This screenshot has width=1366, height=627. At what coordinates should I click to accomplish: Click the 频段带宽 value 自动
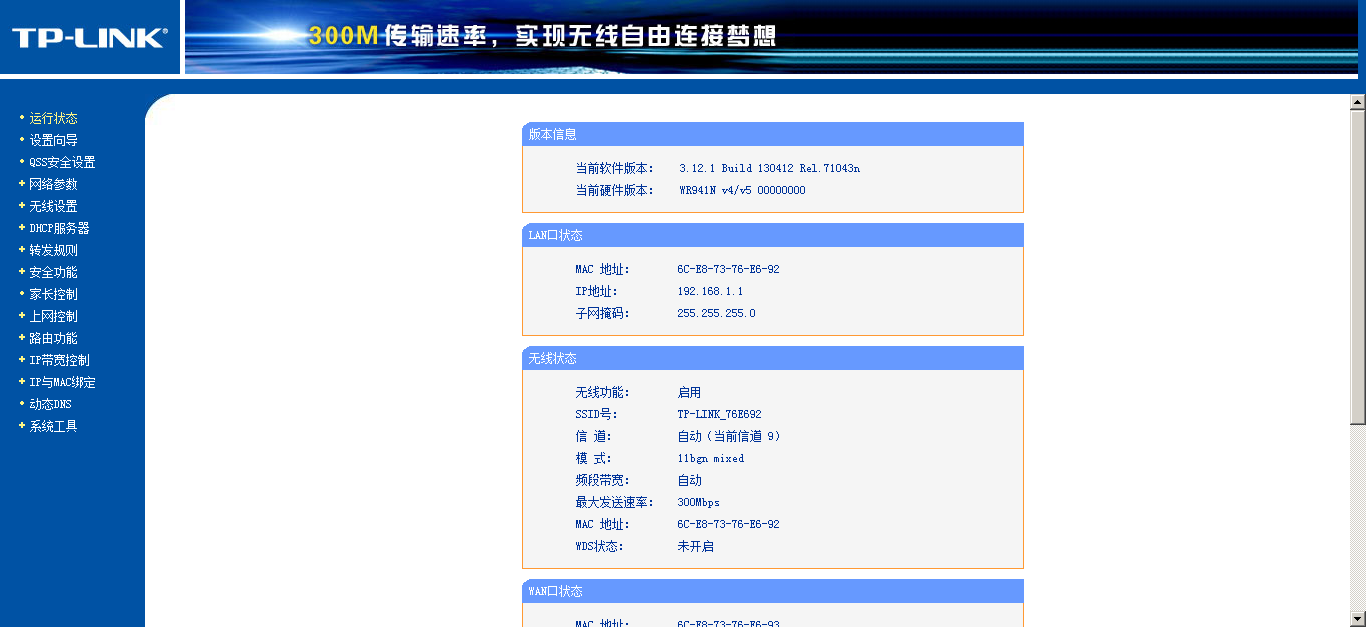click(689, 480)
